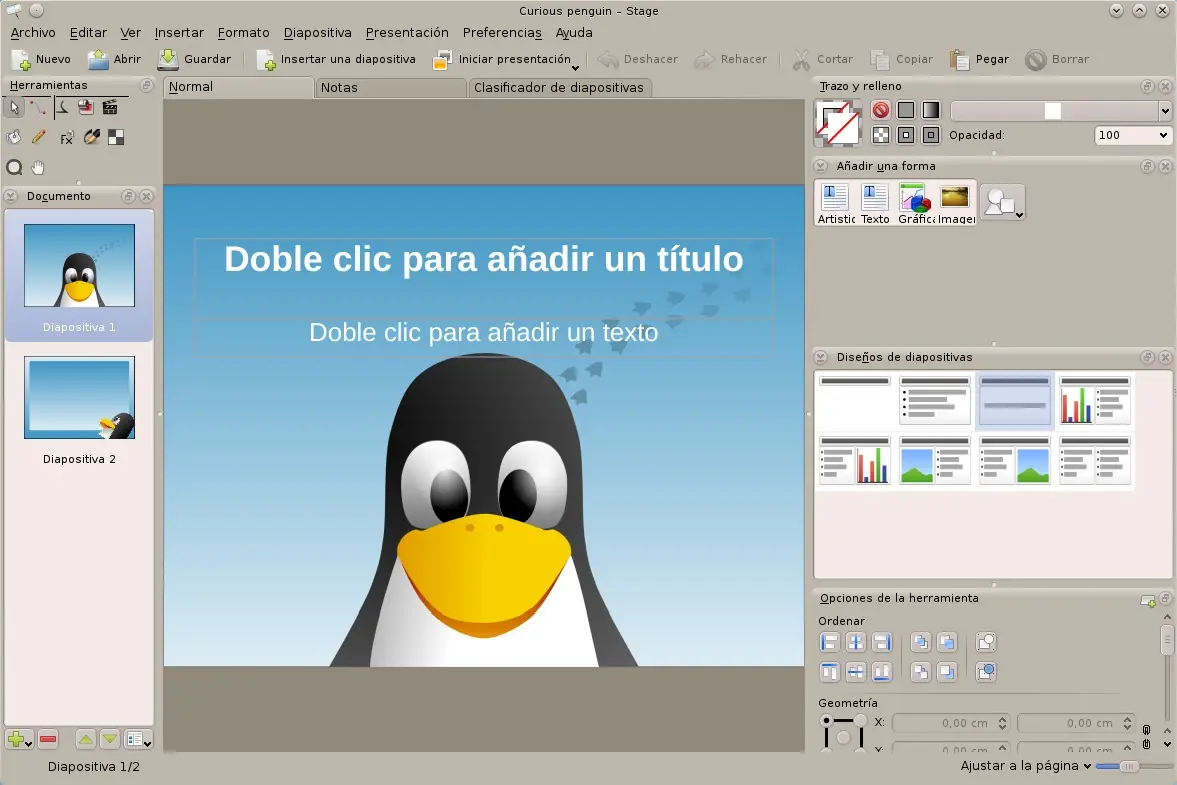The height and width of the screenshot is (785, 1177).
Task: Click the stroke and fill preview swatch
Action: (x=838, y=123)
